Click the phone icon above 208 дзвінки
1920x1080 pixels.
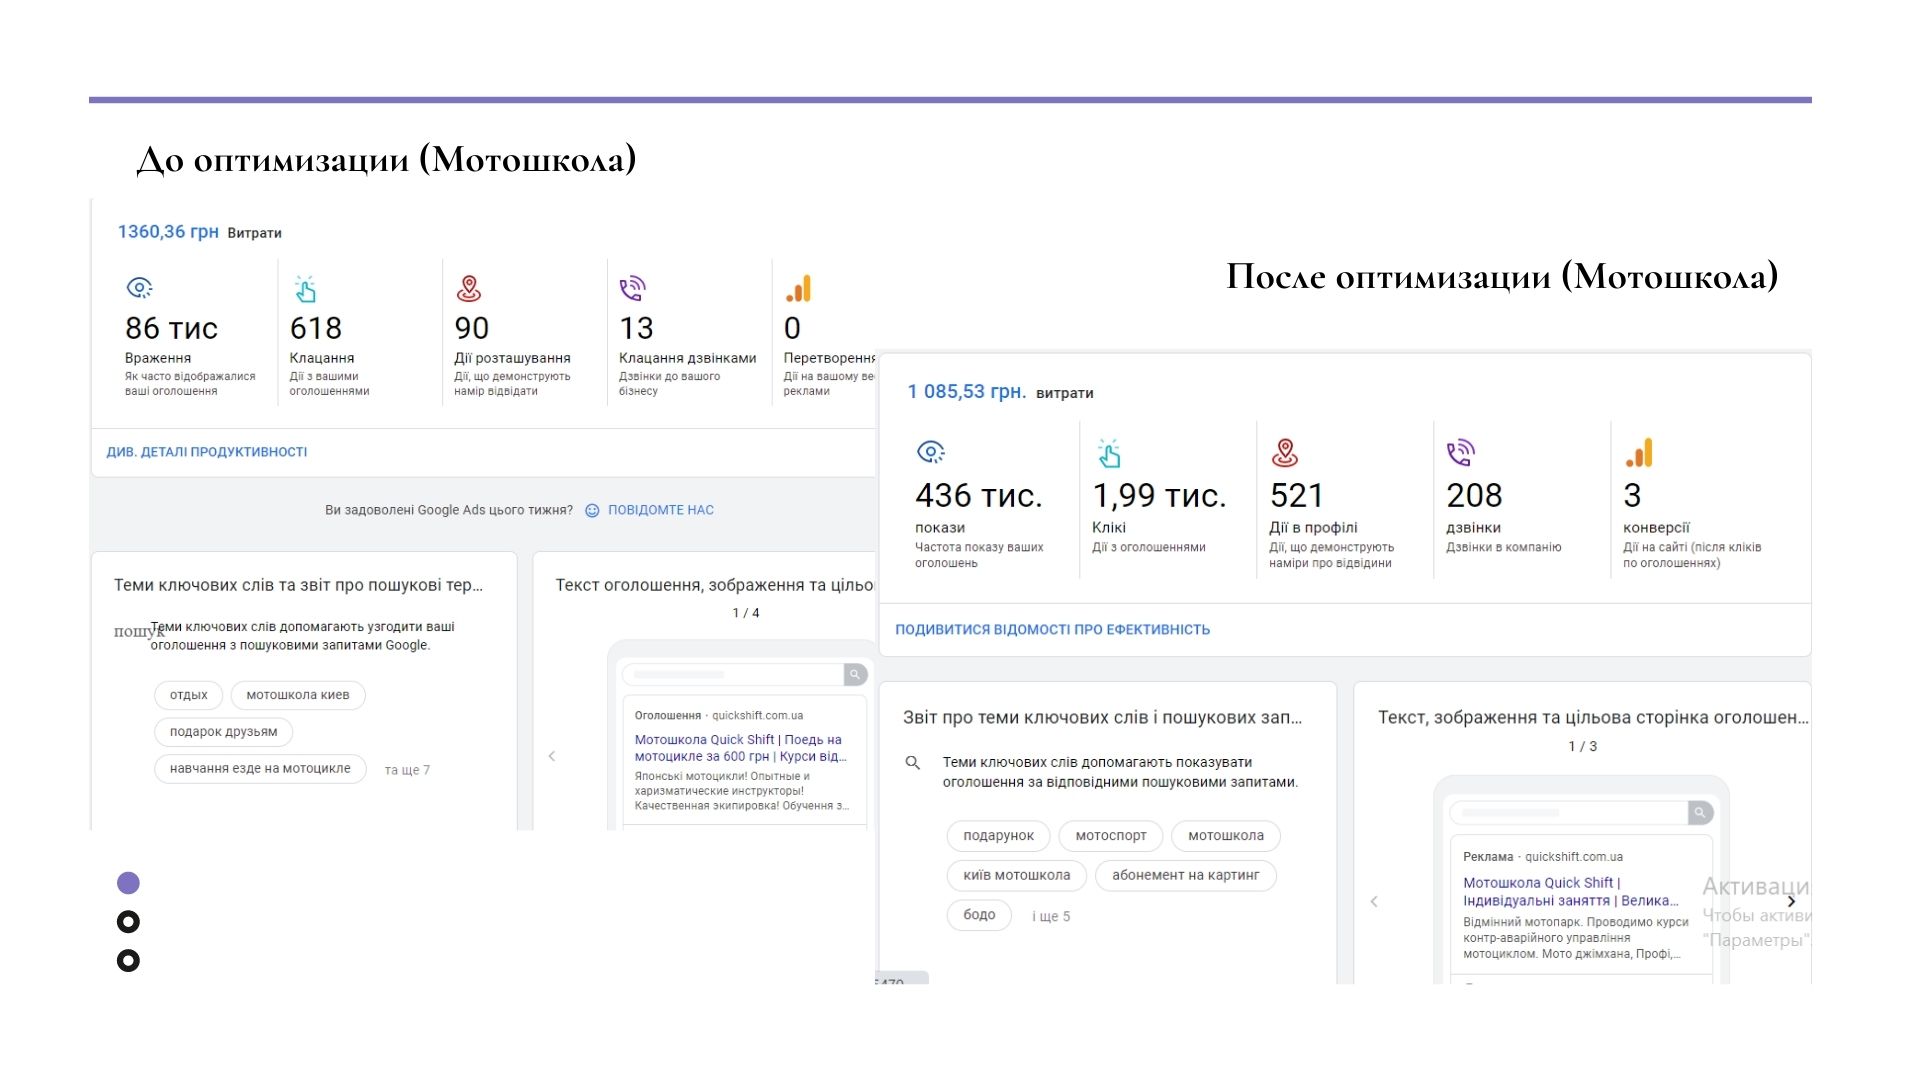(x=1461, y=454)
